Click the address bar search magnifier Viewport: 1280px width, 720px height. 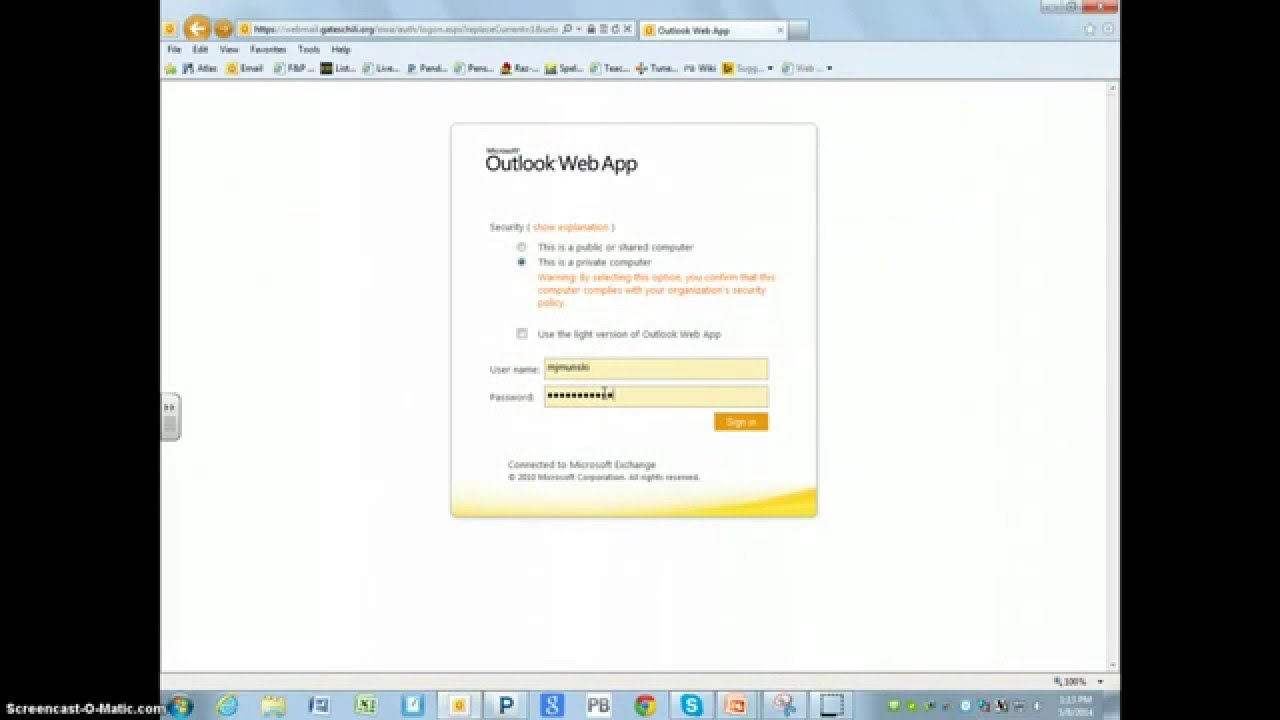(567, 30)
